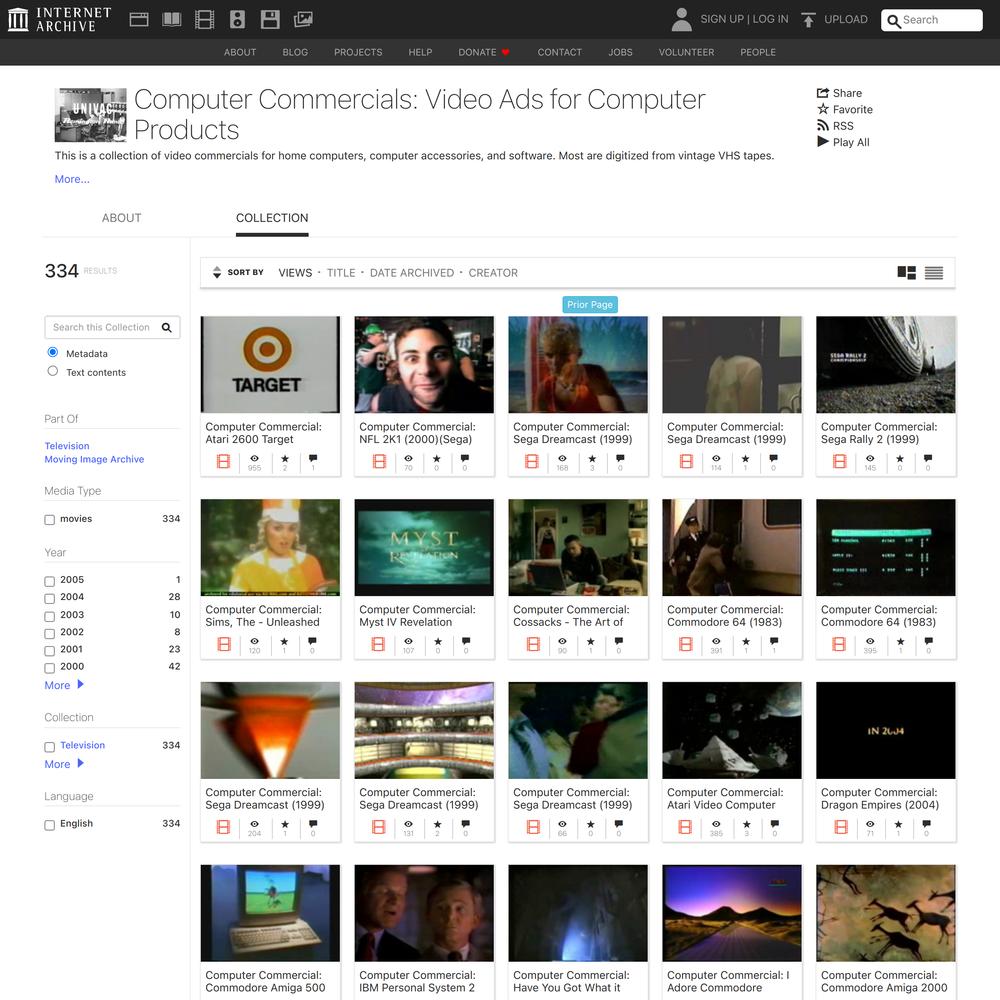Check the 2000 year filter
1000x1000 pixels.
(x=49, y=668)
